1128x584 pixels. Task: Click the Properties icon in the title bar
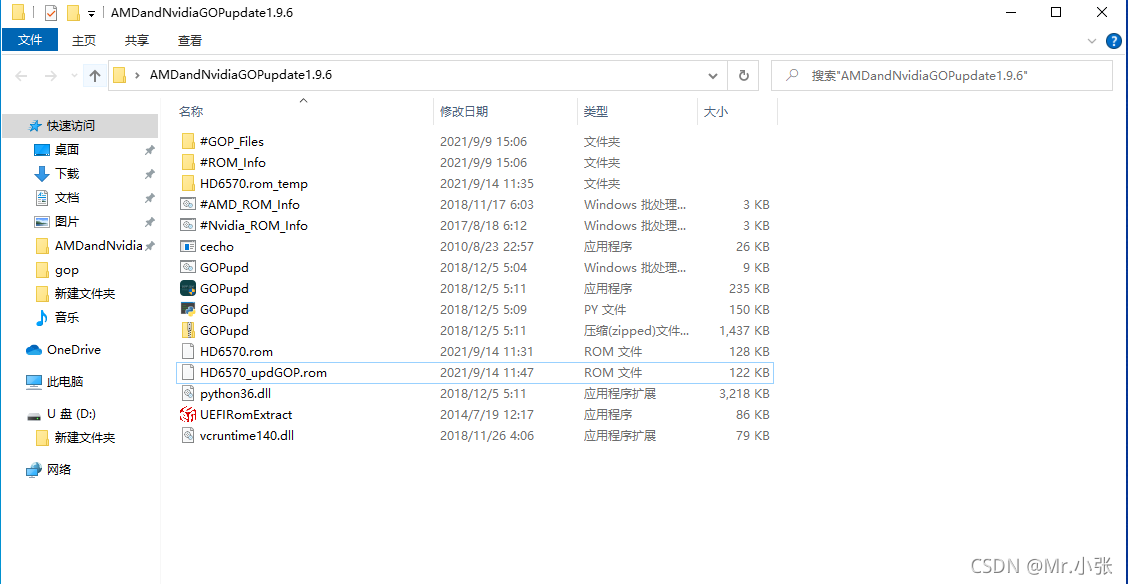(x=51, y=13)
